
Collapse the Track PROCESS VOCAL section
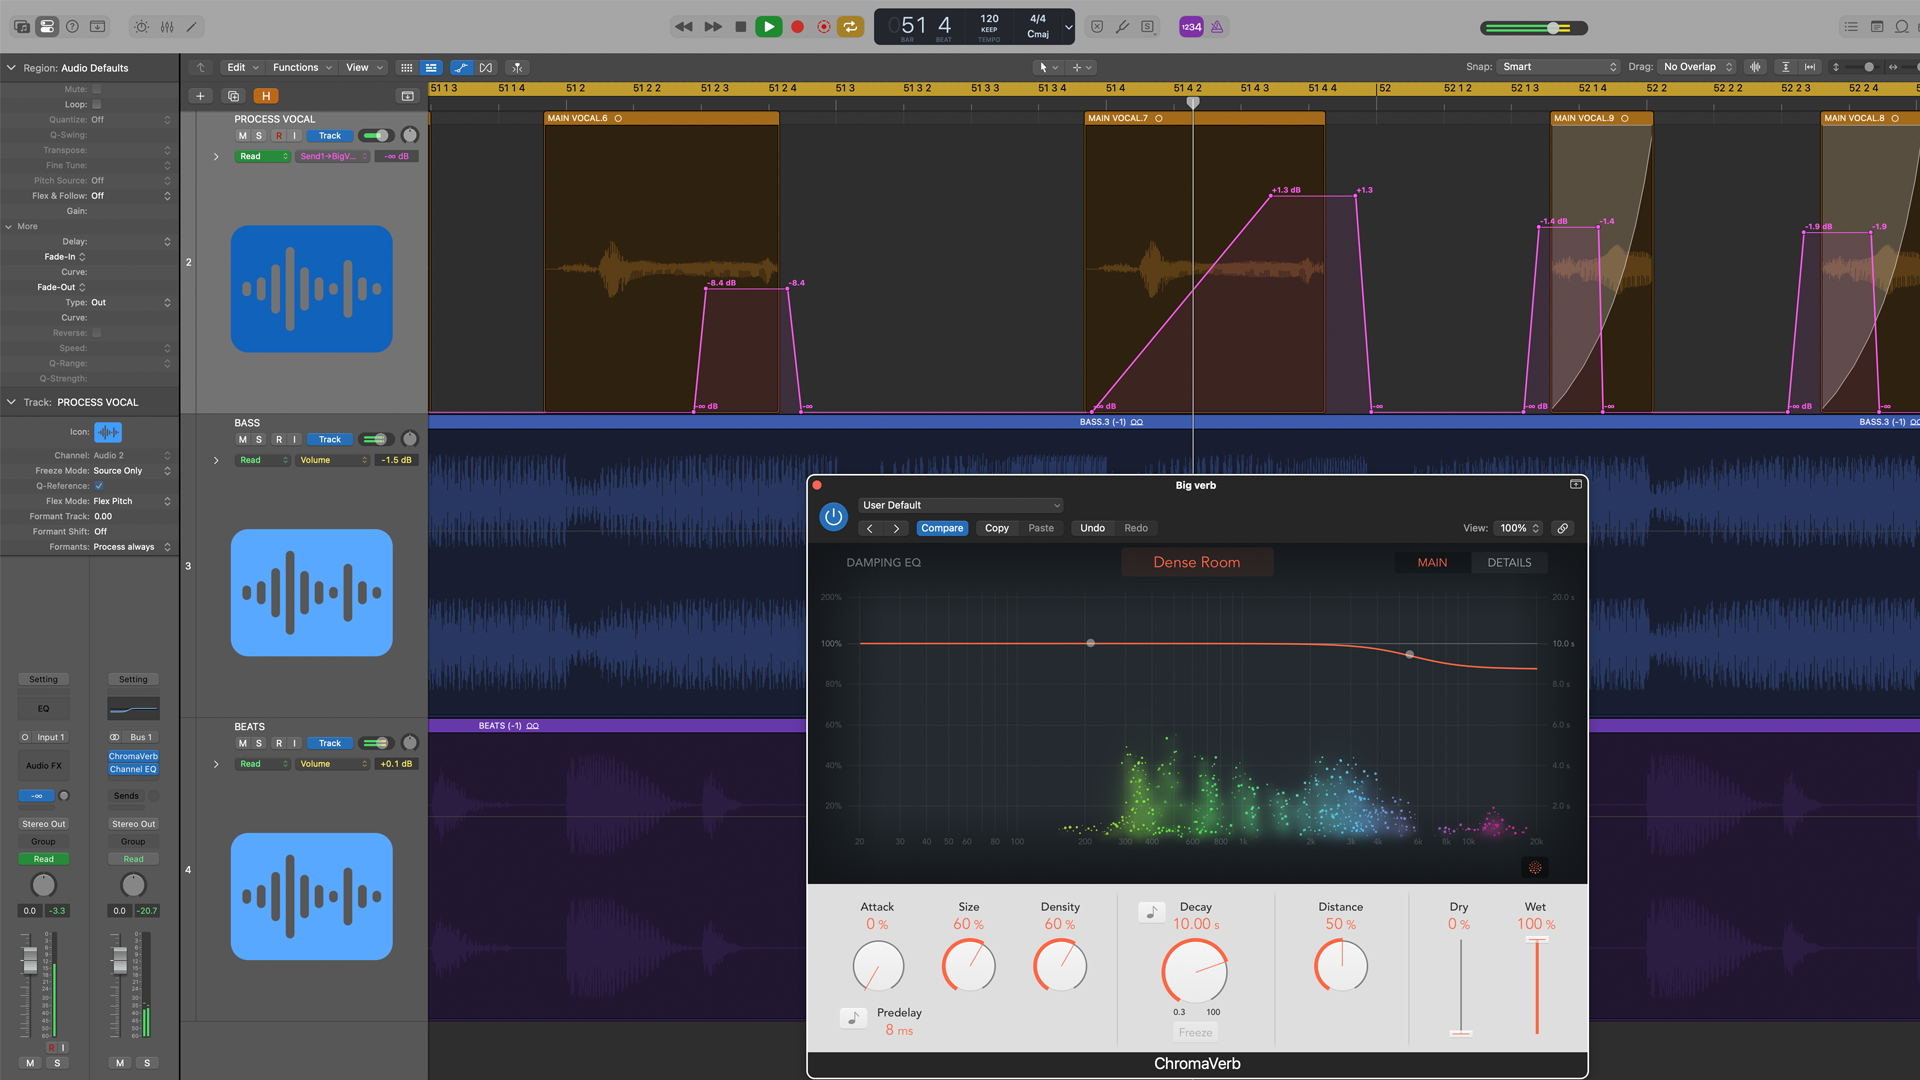[11, 402]
